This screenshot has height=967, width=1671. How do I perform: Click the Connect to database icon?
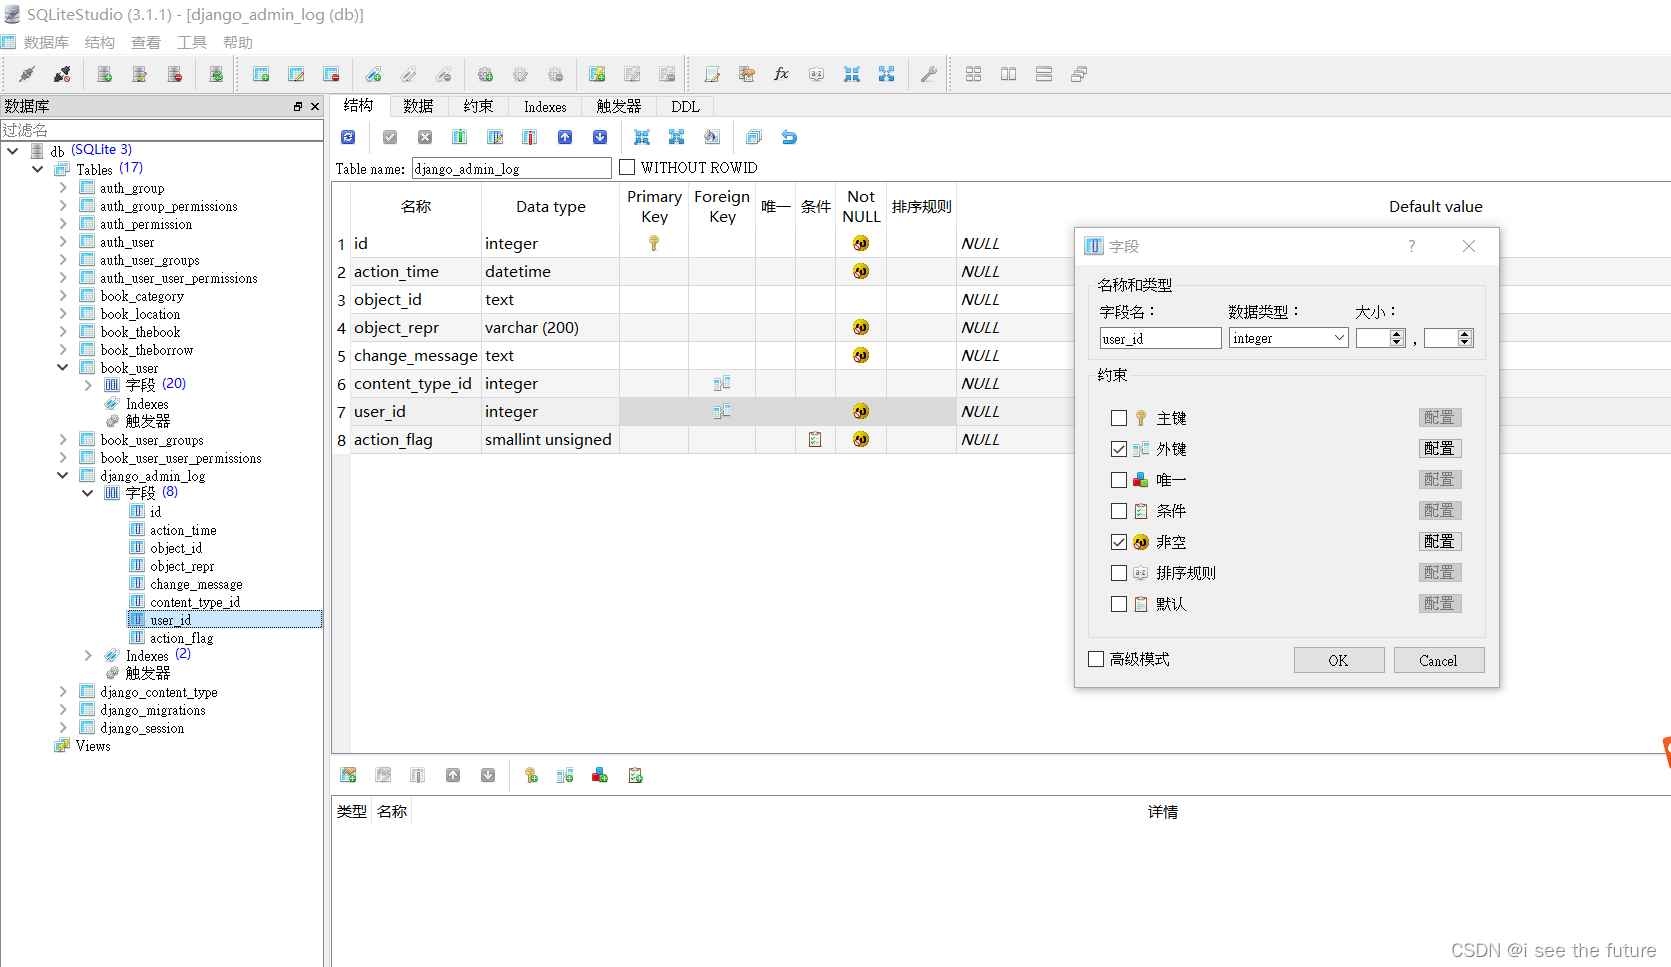[x=26, y=74]
